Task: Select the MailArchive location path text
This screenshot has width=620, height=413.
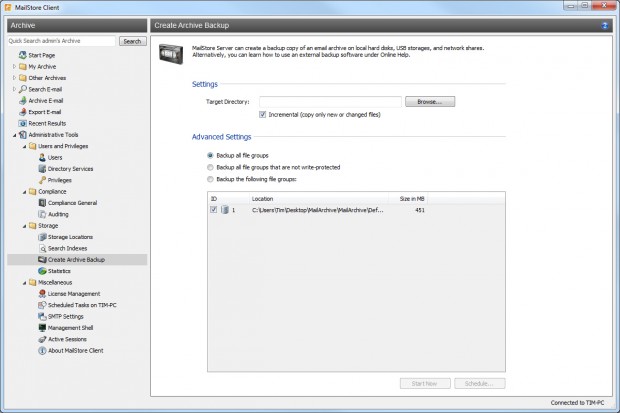Action: 318,210
